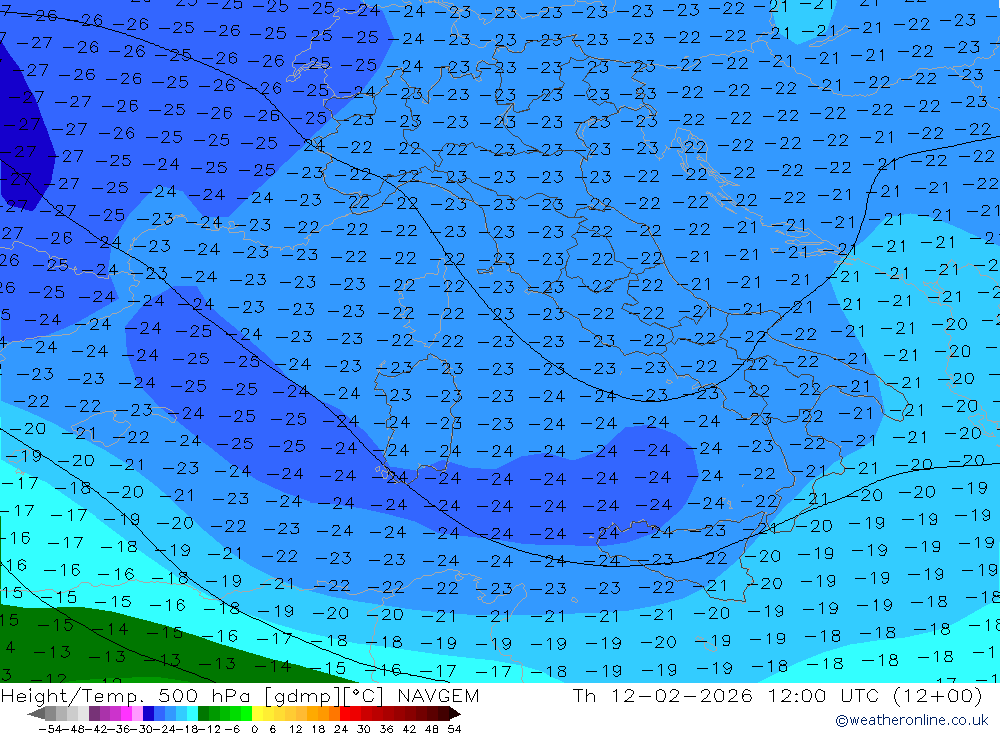Screen dimensions: 1000x733
Task: Click the '-54' legend scale label
Action: (x=50, y=729)
